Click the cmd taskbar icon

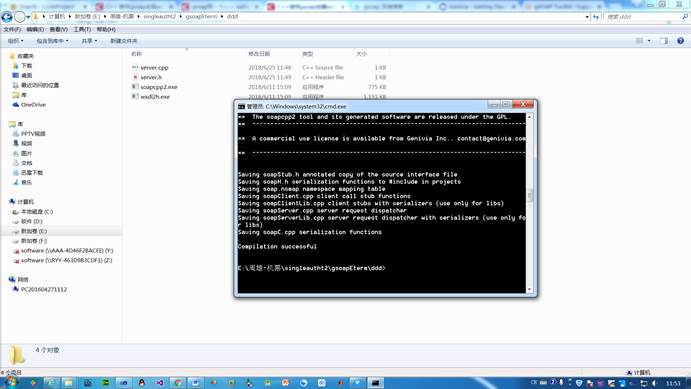375,383
